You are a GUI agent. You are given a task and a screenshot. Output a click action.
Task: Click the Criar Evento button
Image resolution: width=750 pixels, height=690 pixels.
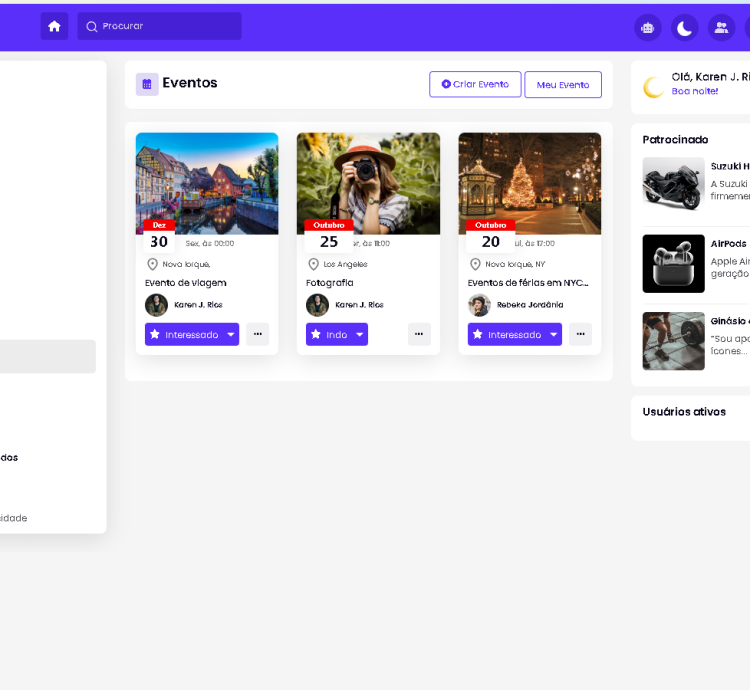[475, 84]
